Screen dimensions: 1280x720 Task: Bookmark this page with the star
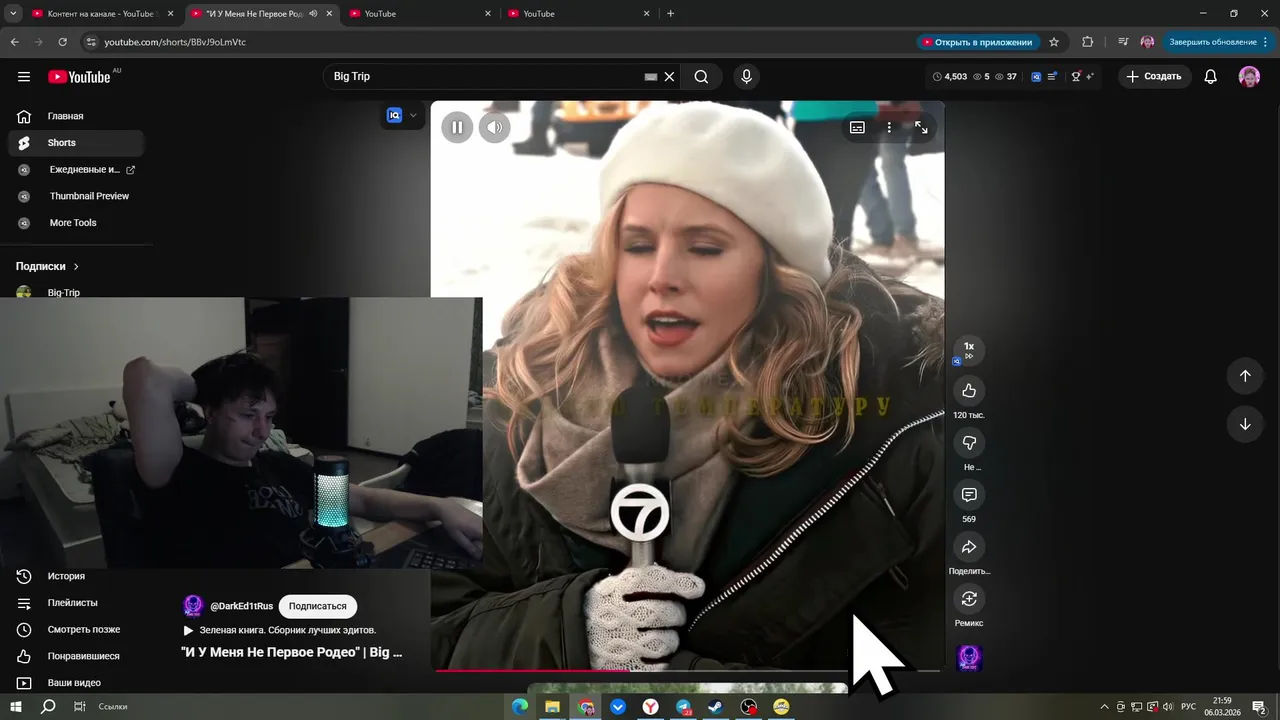[1054, 42]
